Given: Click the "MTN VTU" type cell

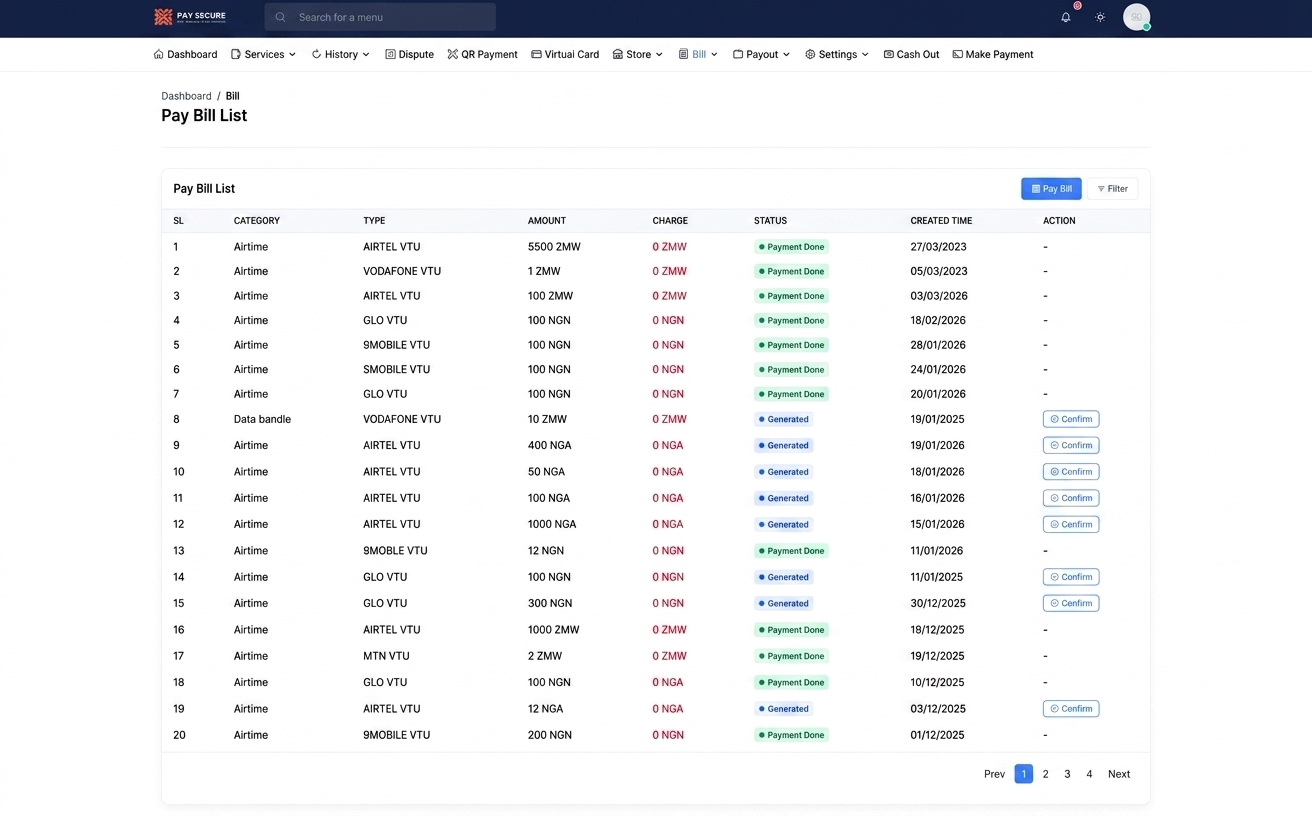Looking at the screenshot, I should click(x=386, y=656).
